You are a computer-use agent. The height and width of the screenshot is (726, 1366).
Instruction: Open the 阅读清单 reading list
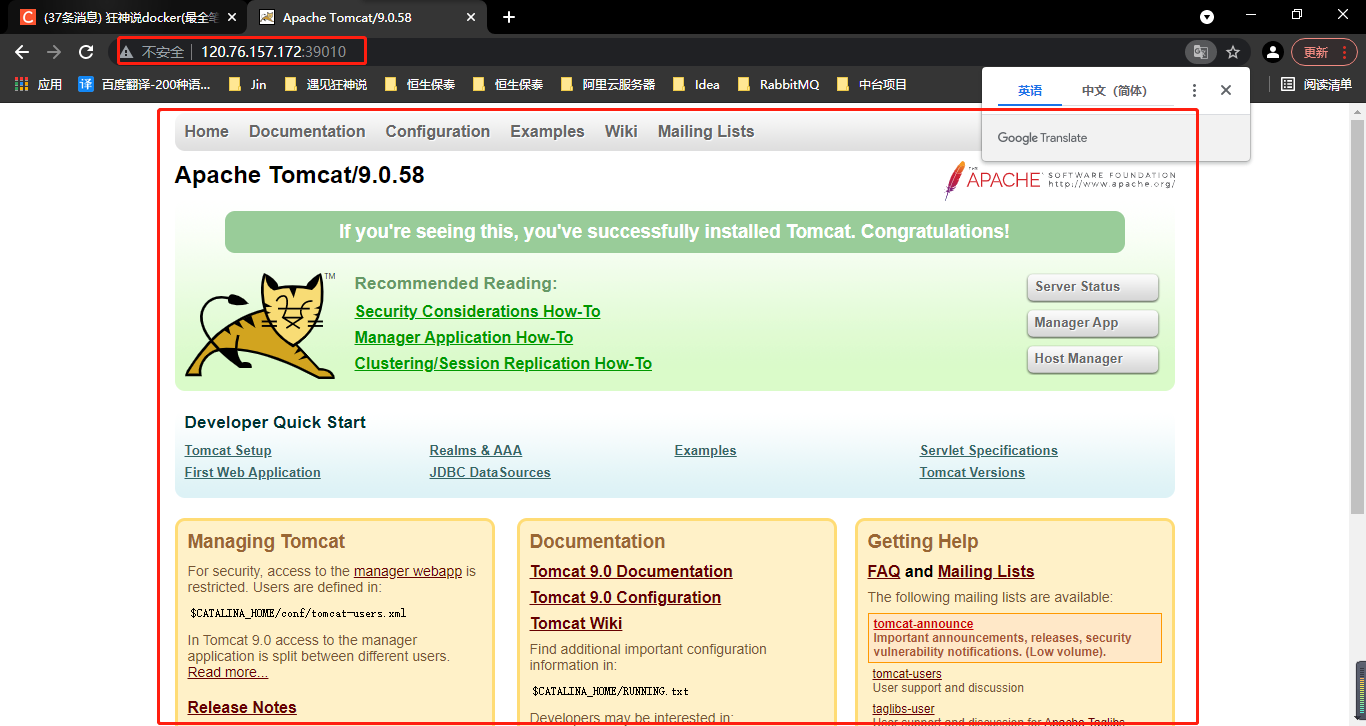coord(1316,85)
